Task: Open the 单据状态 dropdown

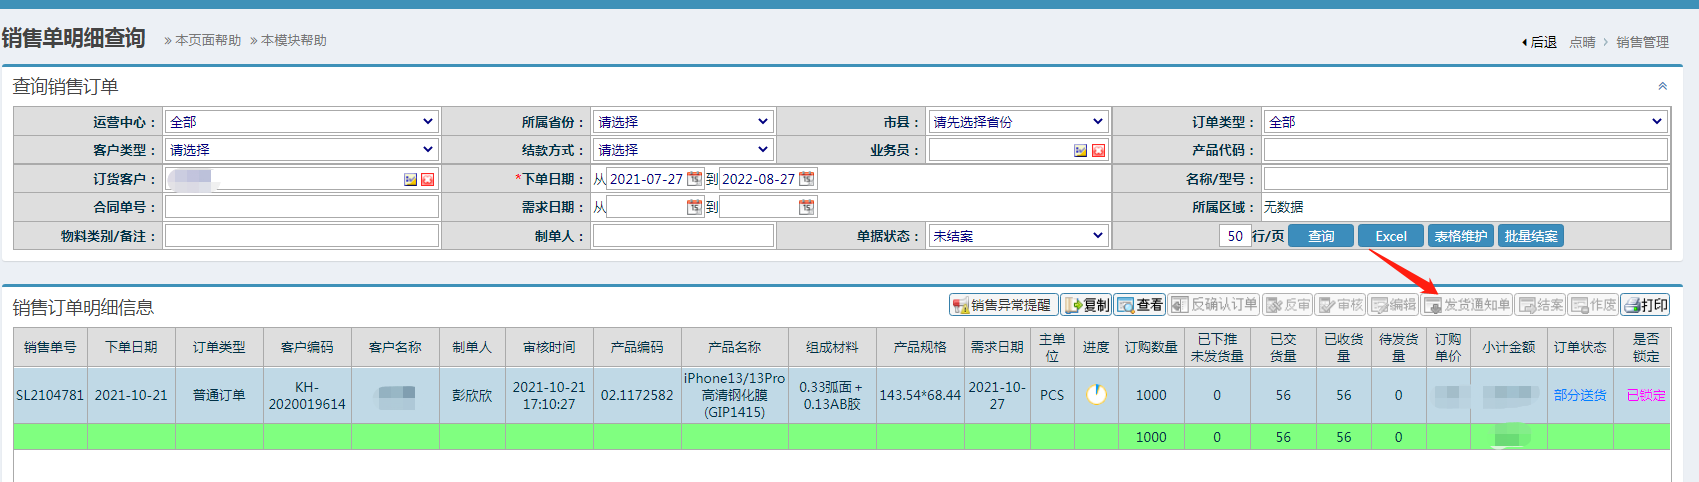Action: tap(1017, 236)
